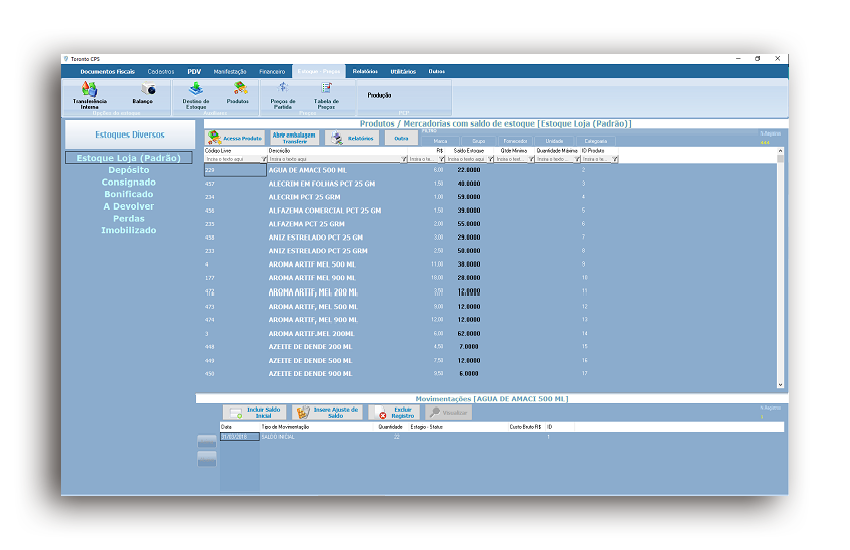The width and height of the screenshot is (850, 550).
Task: Click the Acessa Produto button
Action: pos(234,138)
